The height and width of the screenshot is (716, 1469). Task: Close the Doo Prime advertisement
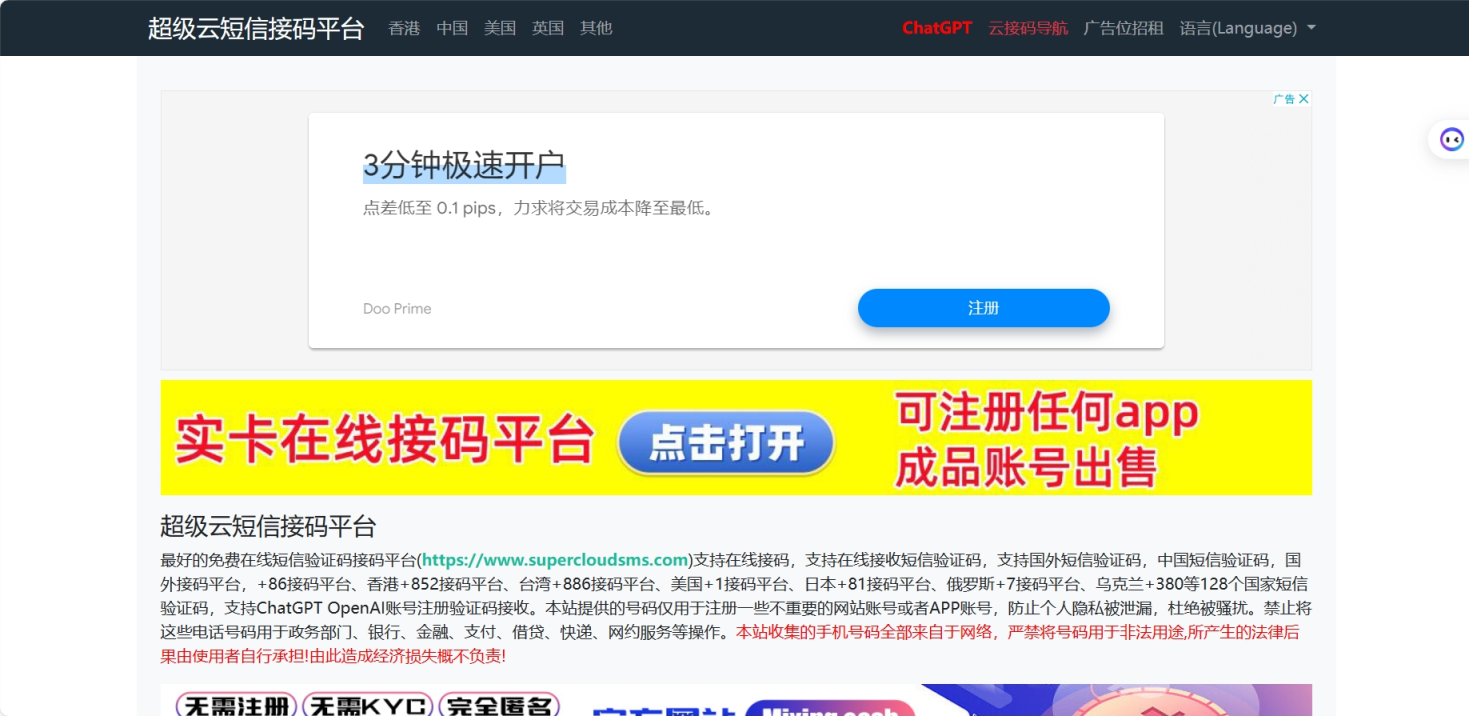click(1304, 98)
